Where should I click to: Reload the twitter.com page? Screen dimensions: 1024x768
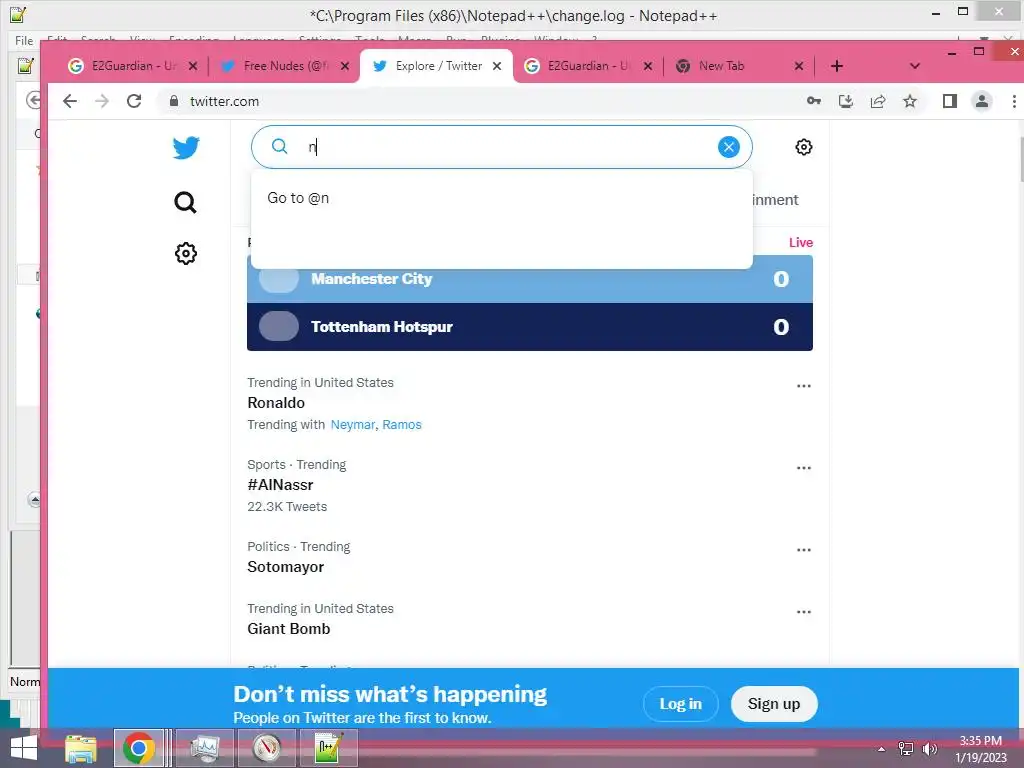(x=134, y=101)
